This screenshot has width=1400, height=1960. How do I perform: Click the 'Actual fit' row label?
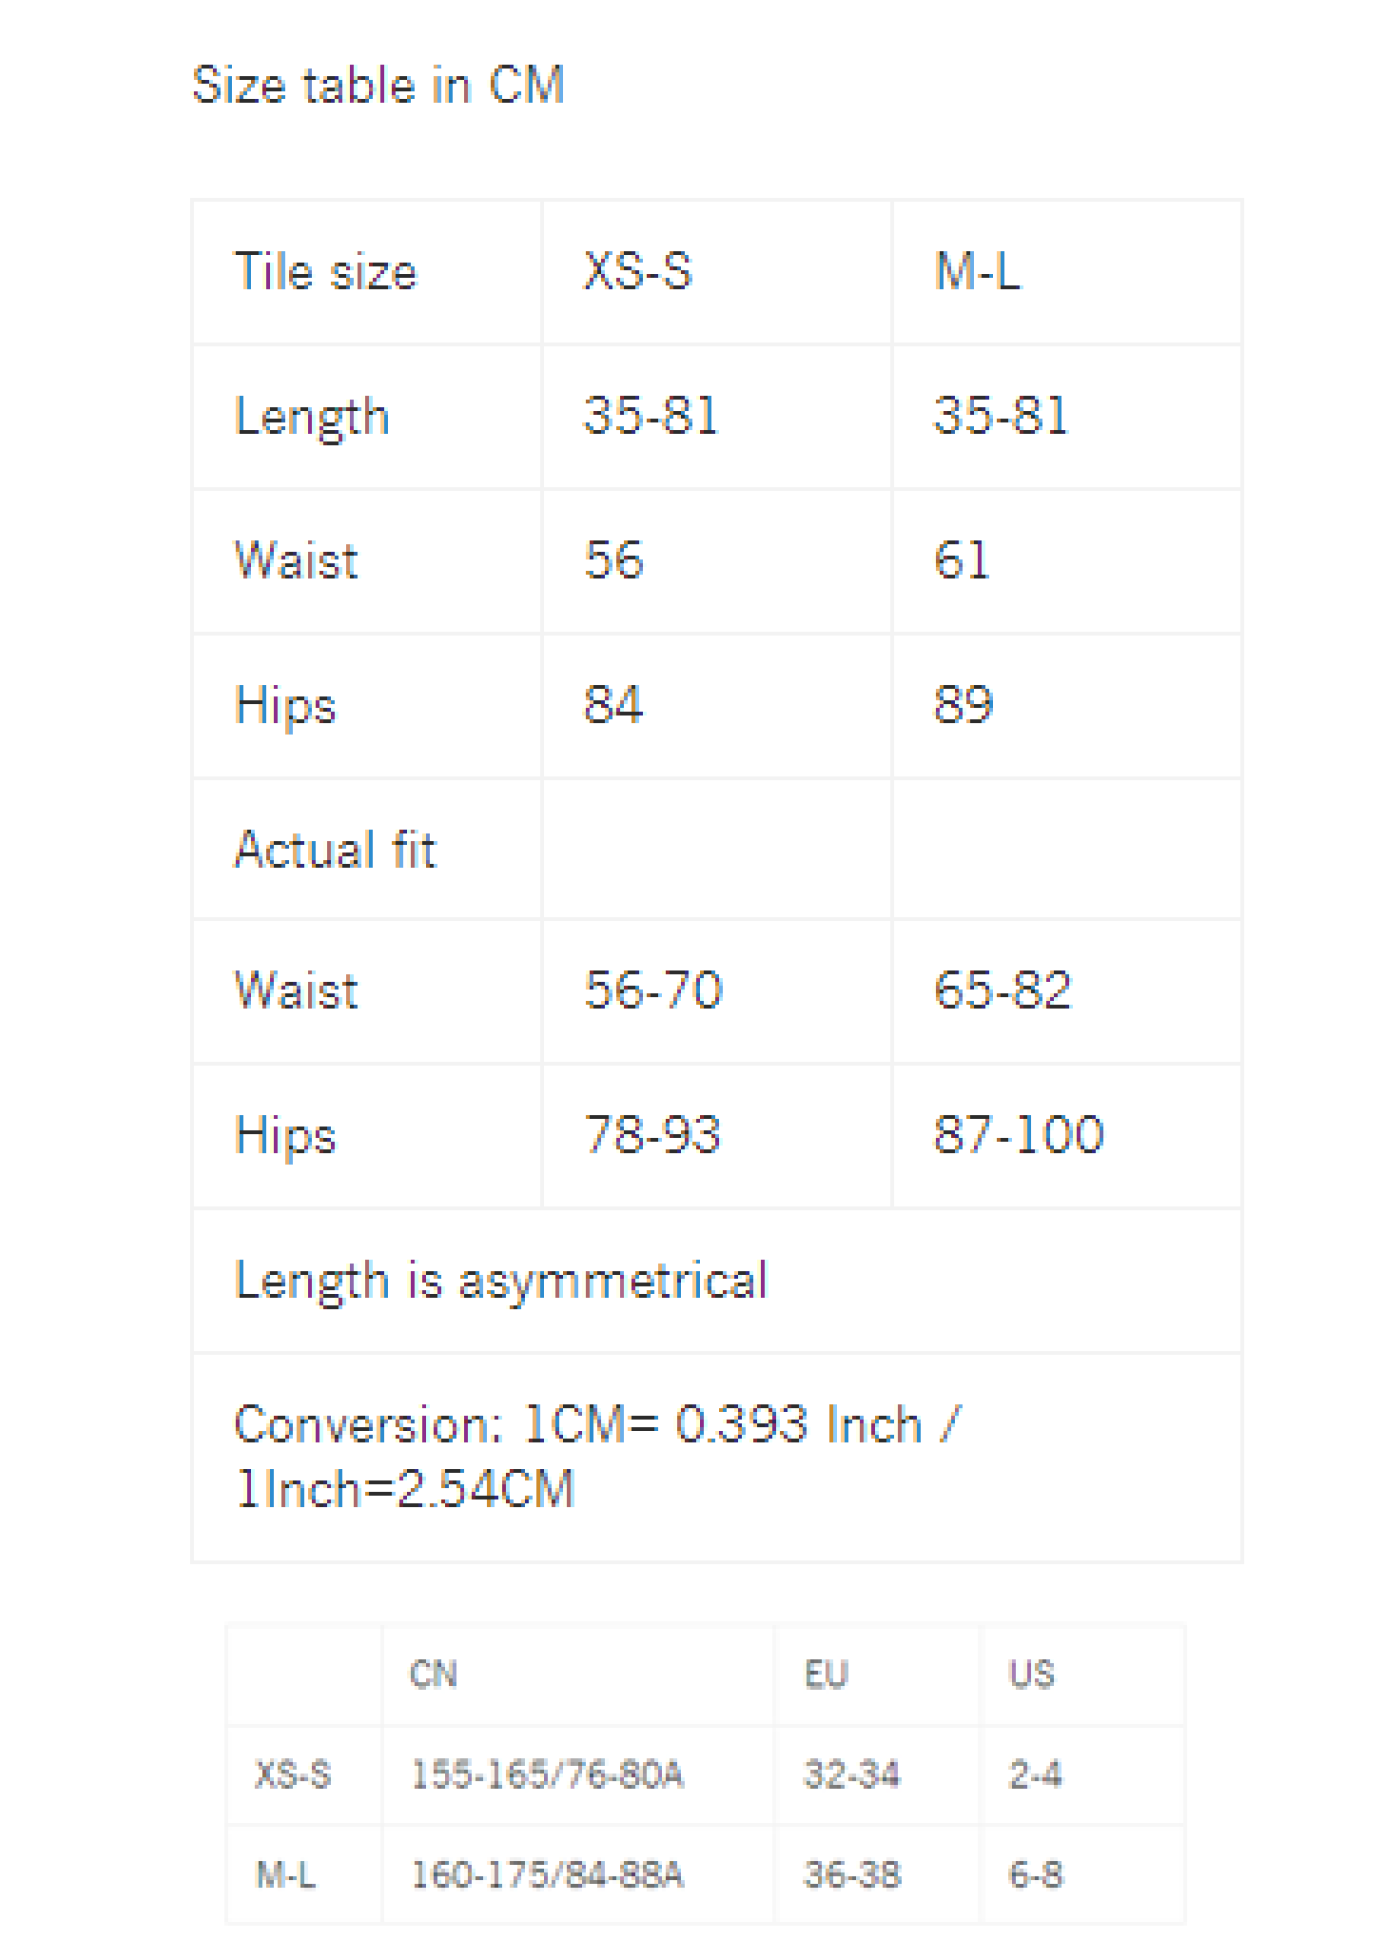pos(335,850)
